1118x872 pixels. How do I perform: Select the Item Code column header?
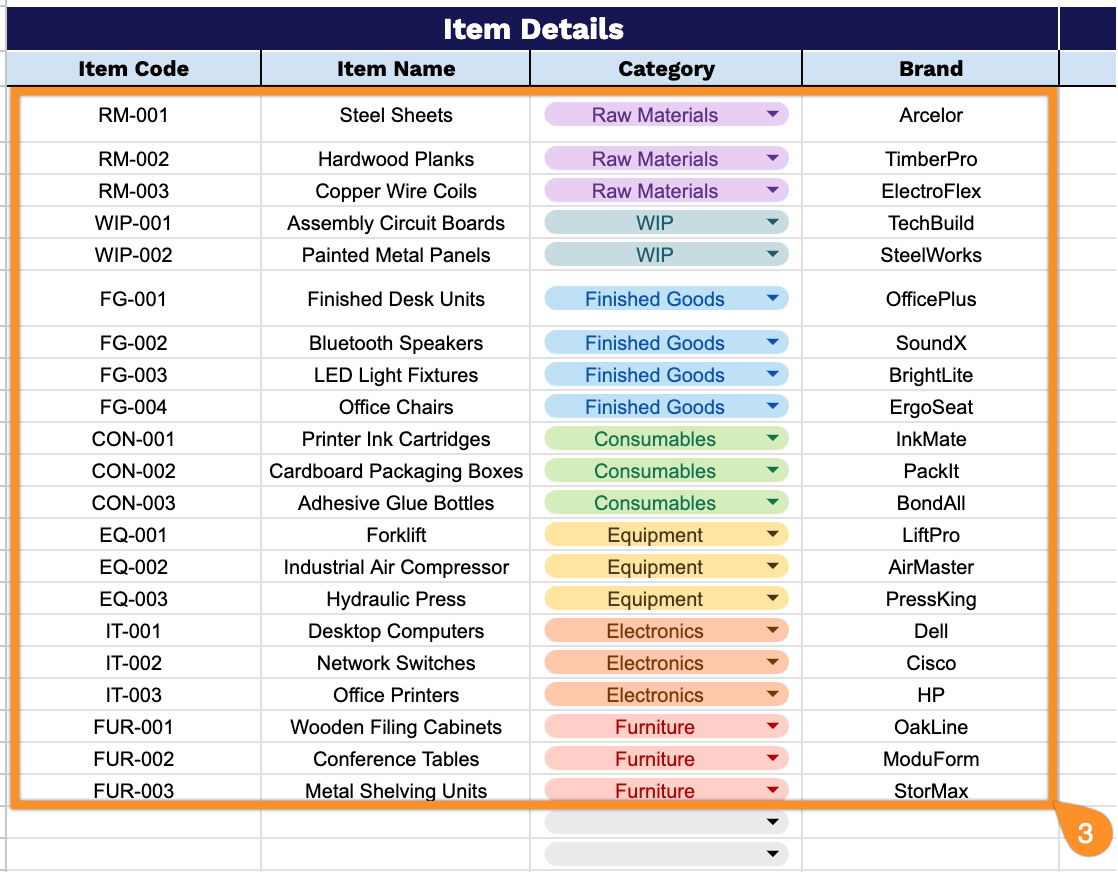[133, 68]
